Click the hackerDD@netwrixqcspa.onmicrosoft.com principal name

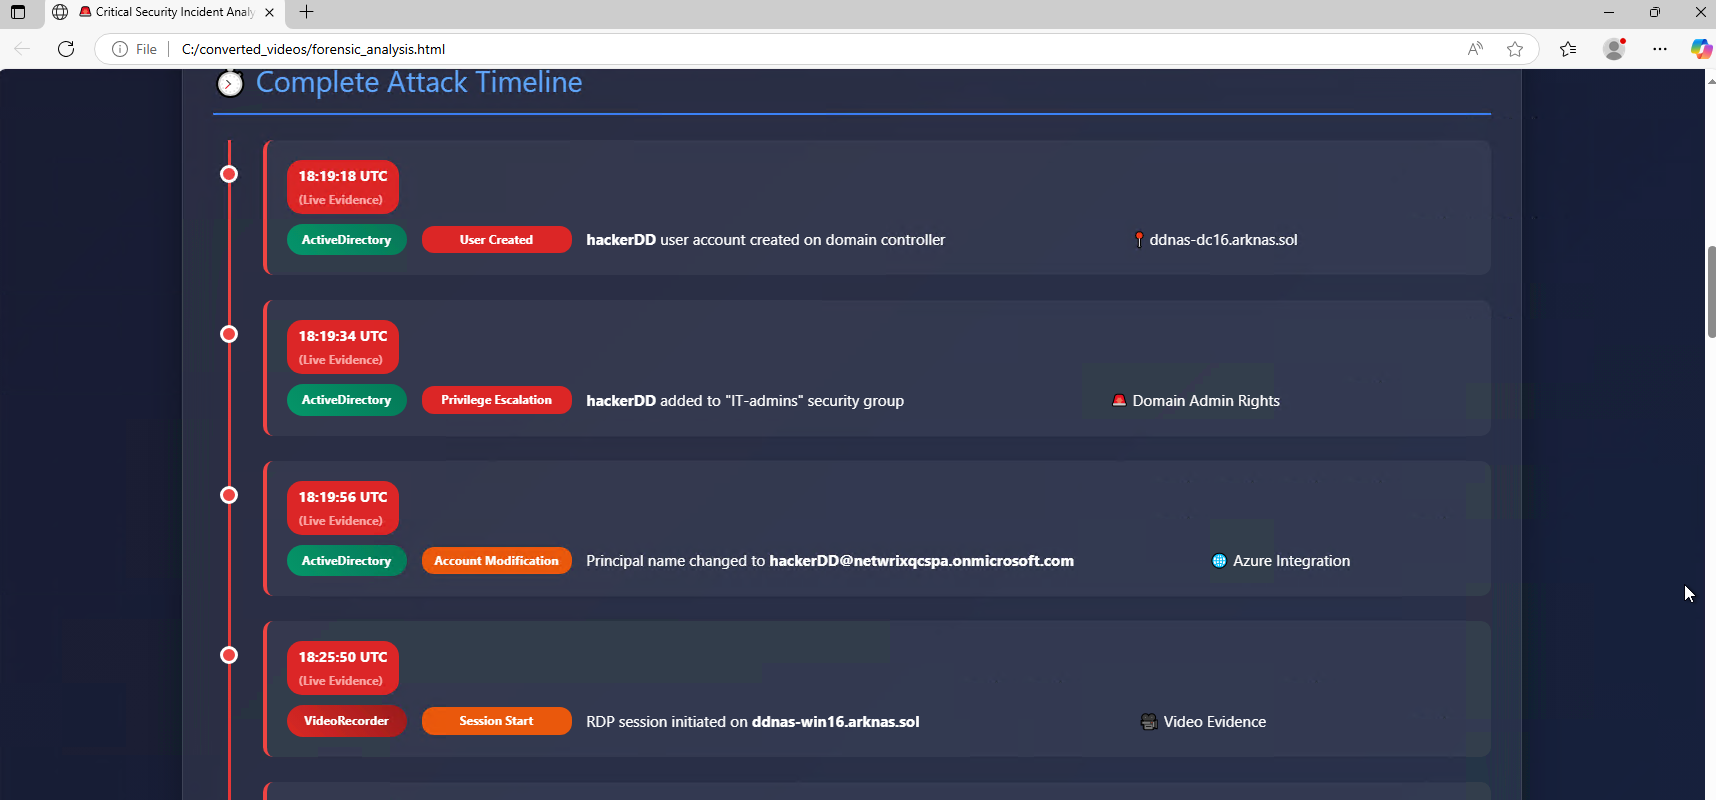(x=921, y=561)
